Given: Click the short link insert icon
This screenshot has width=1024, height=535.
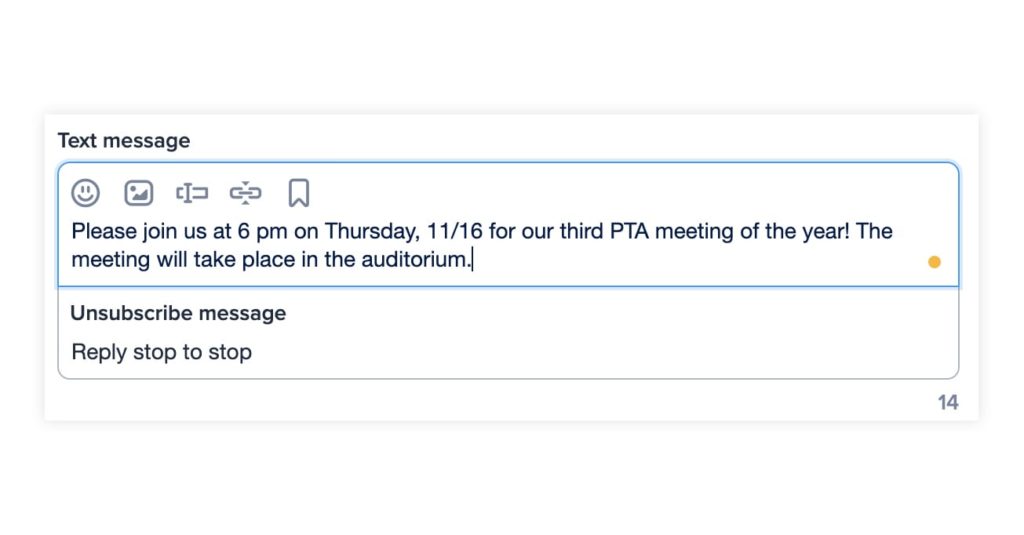Looking at the screenshot, I should click(x=245, y=193).
